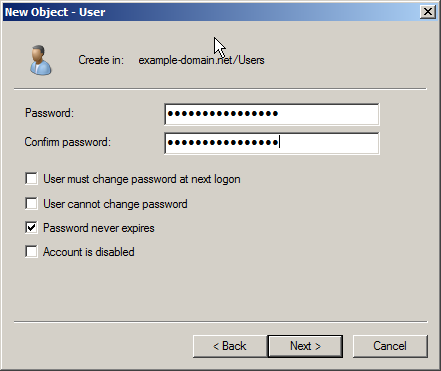The image size is (441, 371).
Task: Click the 'Account is disabled' label text
Action: click(x=89, y=252)
